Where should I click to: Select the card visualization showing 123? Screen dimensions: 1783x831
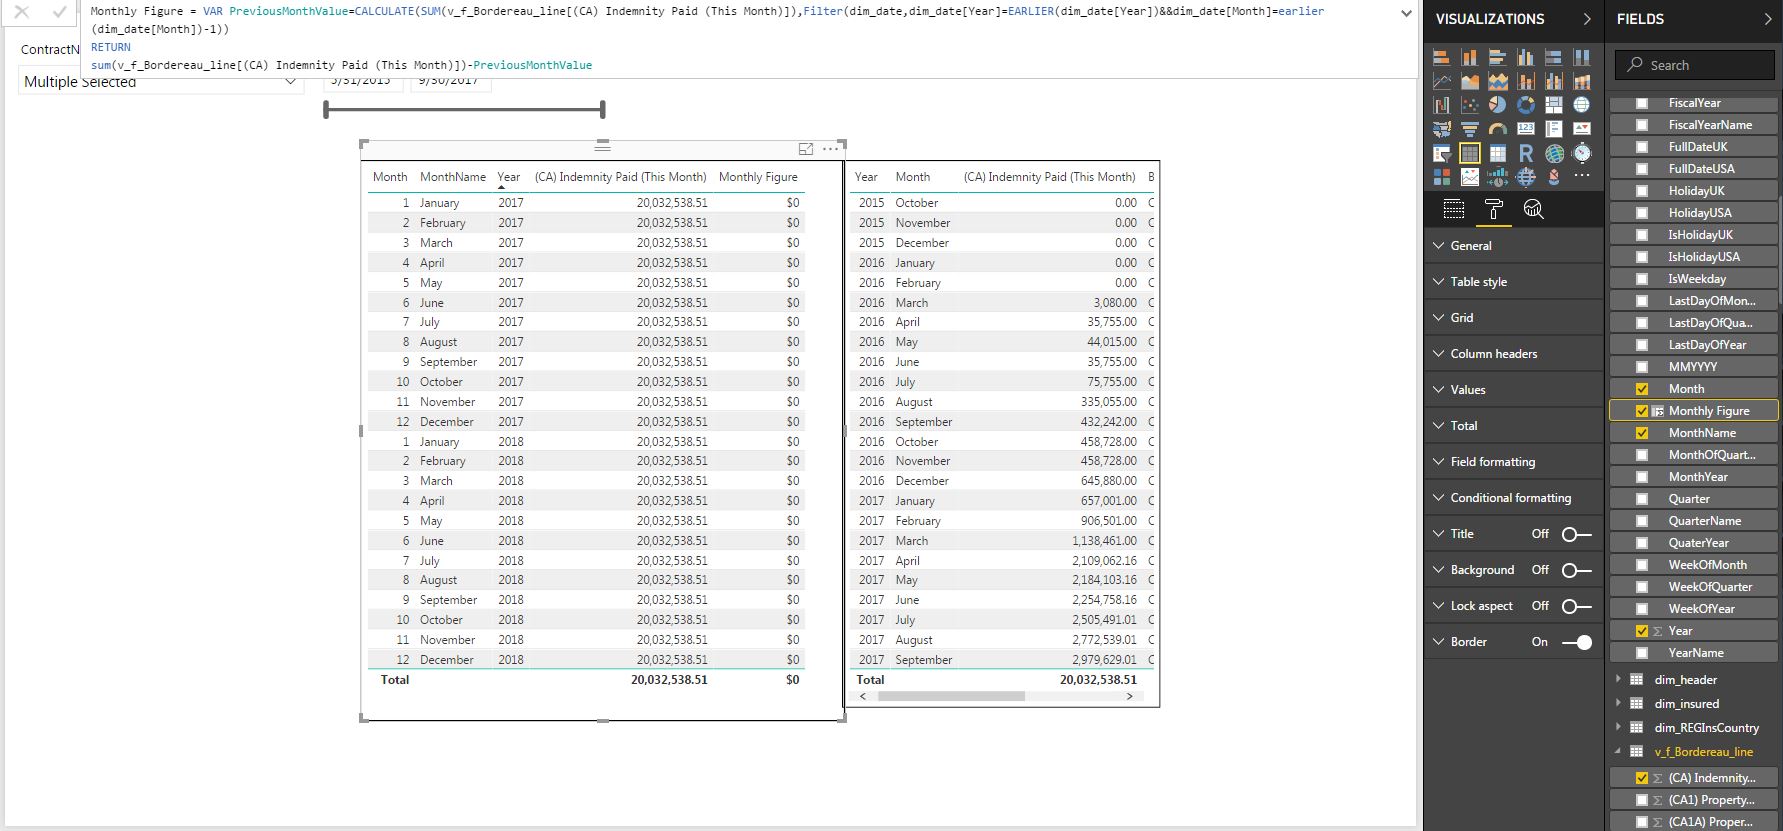tap(1525, 129)
